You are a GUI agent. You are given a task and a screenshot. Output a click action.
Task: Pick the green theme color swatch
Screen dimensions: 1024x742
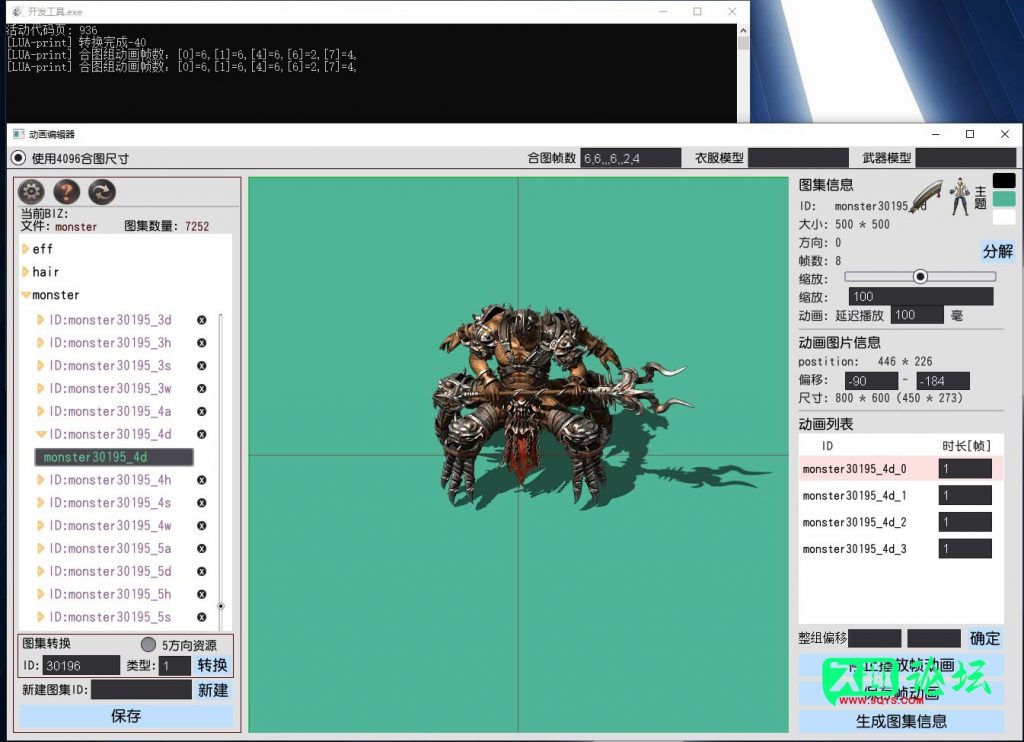click(x=1004, y=199)
